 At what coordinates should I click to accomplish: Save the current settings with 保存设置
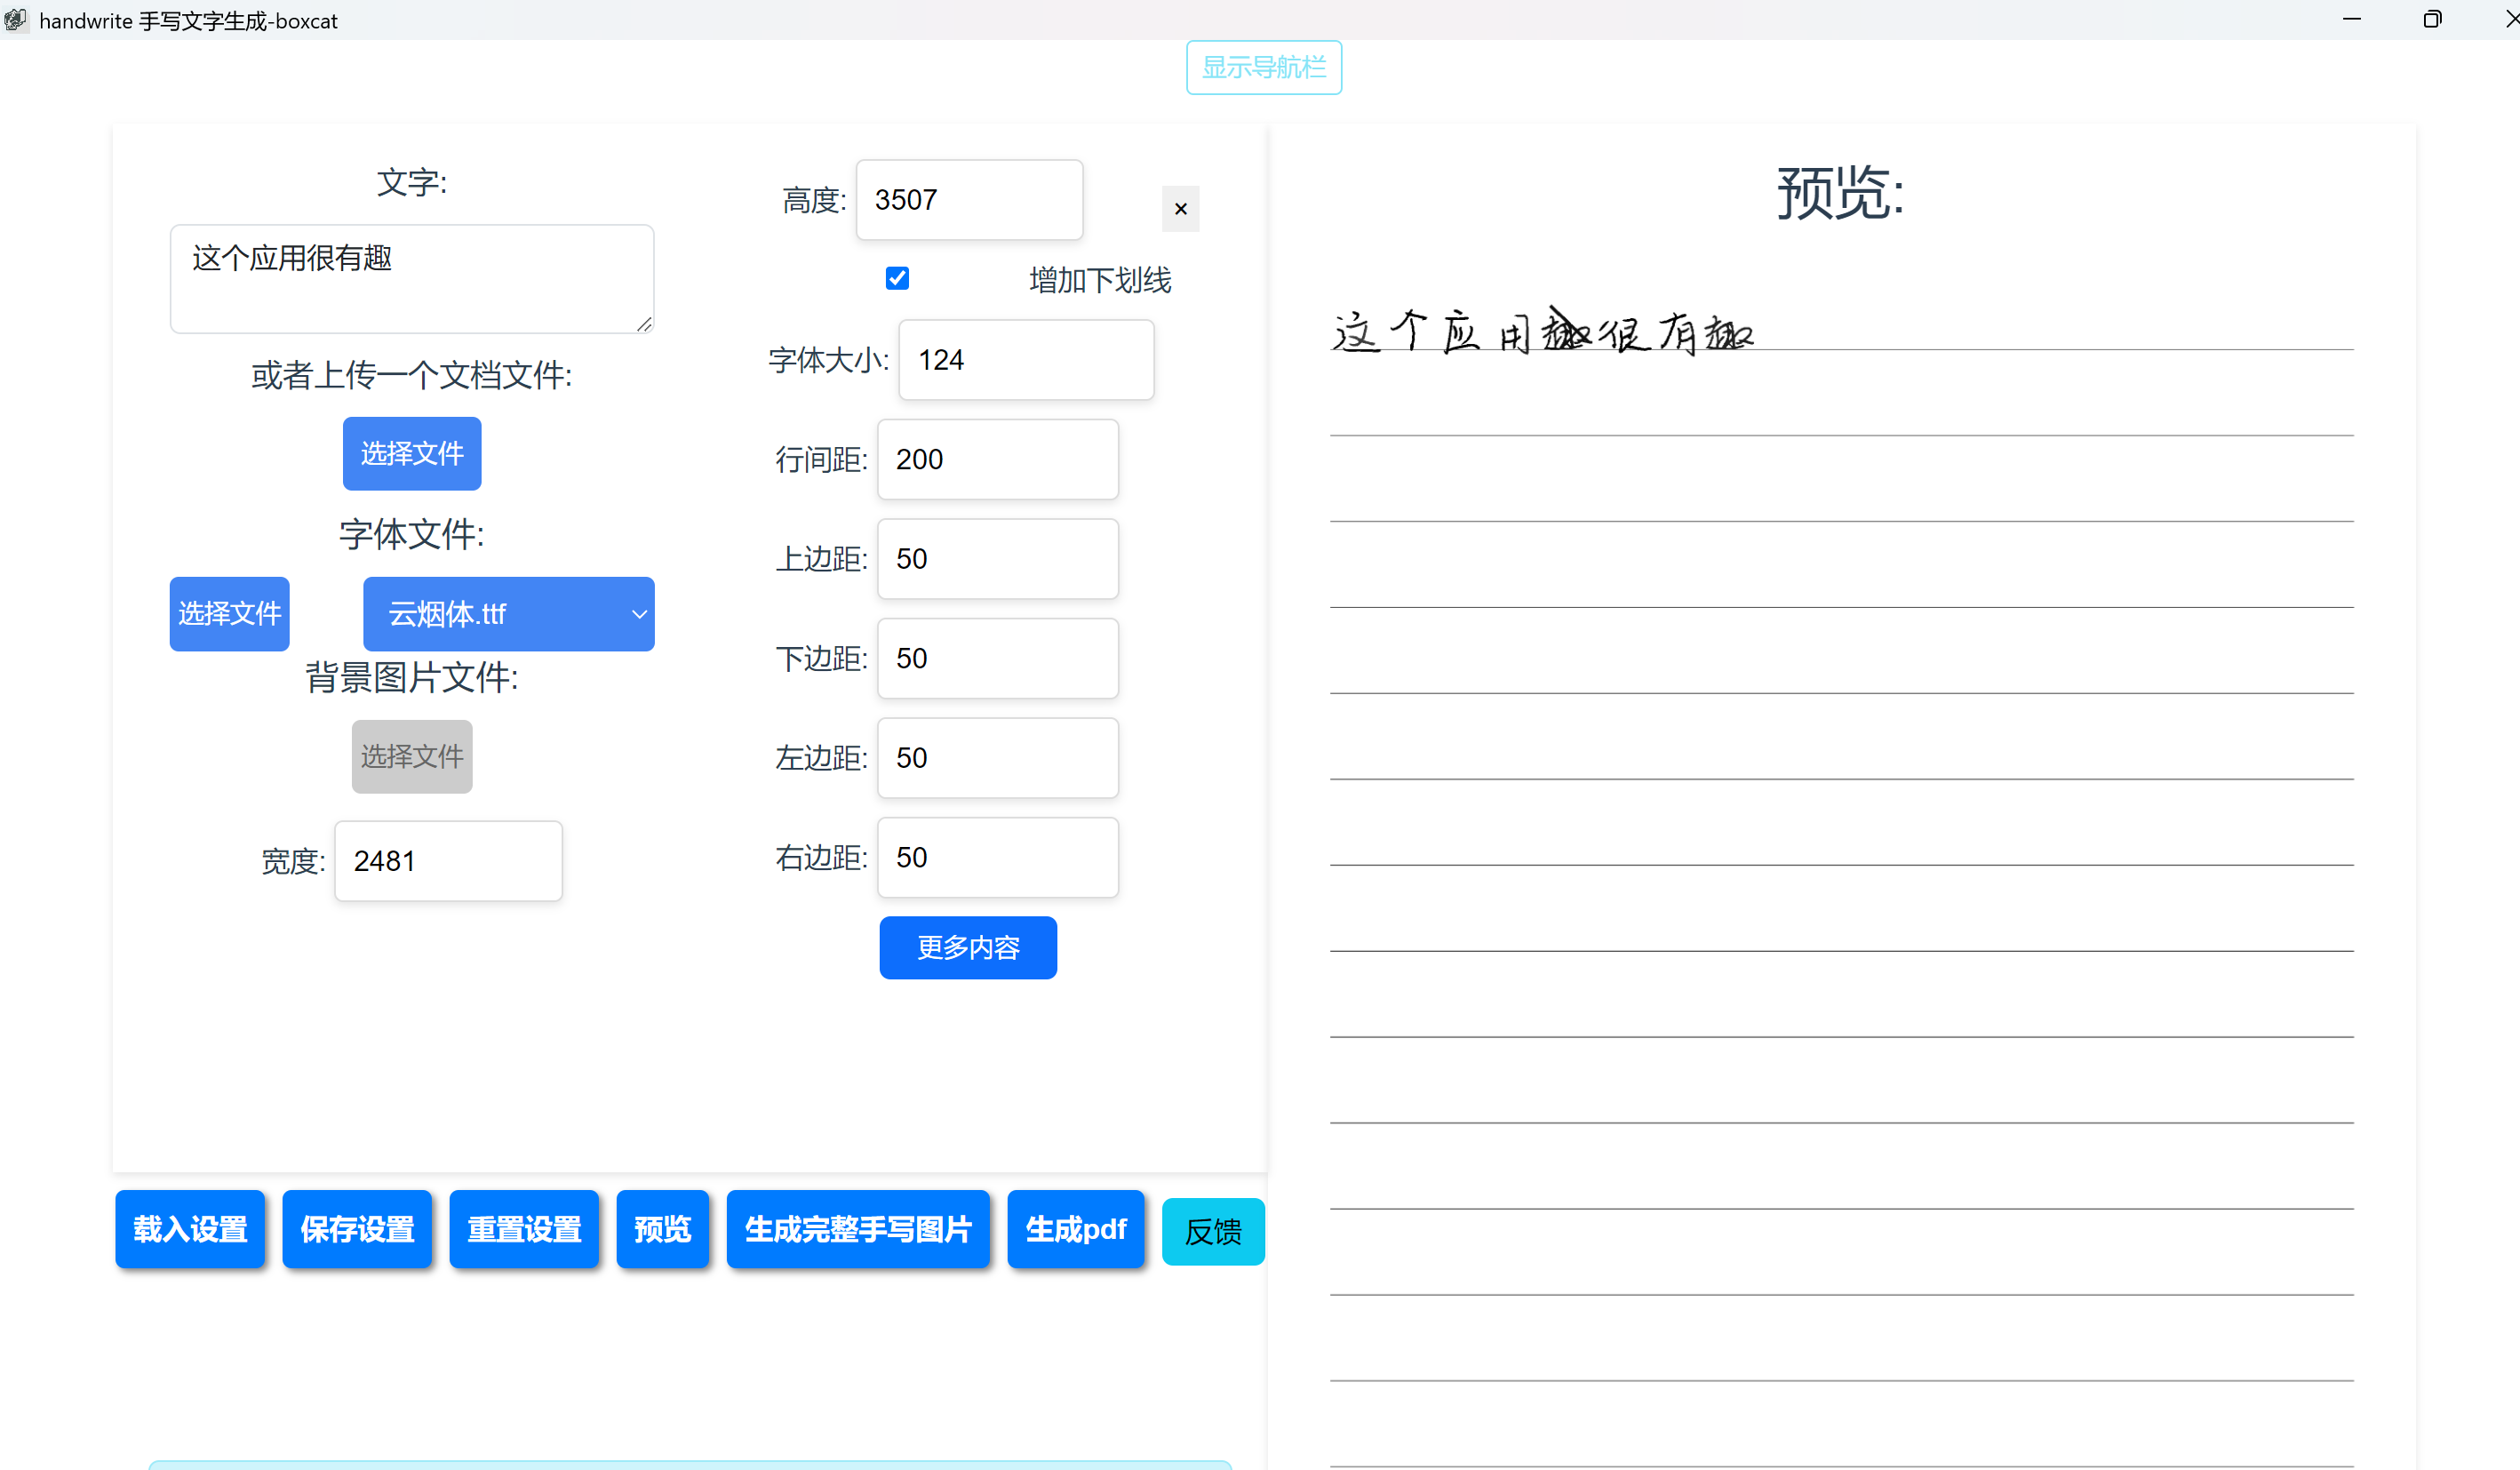[x=357, y=1229]
